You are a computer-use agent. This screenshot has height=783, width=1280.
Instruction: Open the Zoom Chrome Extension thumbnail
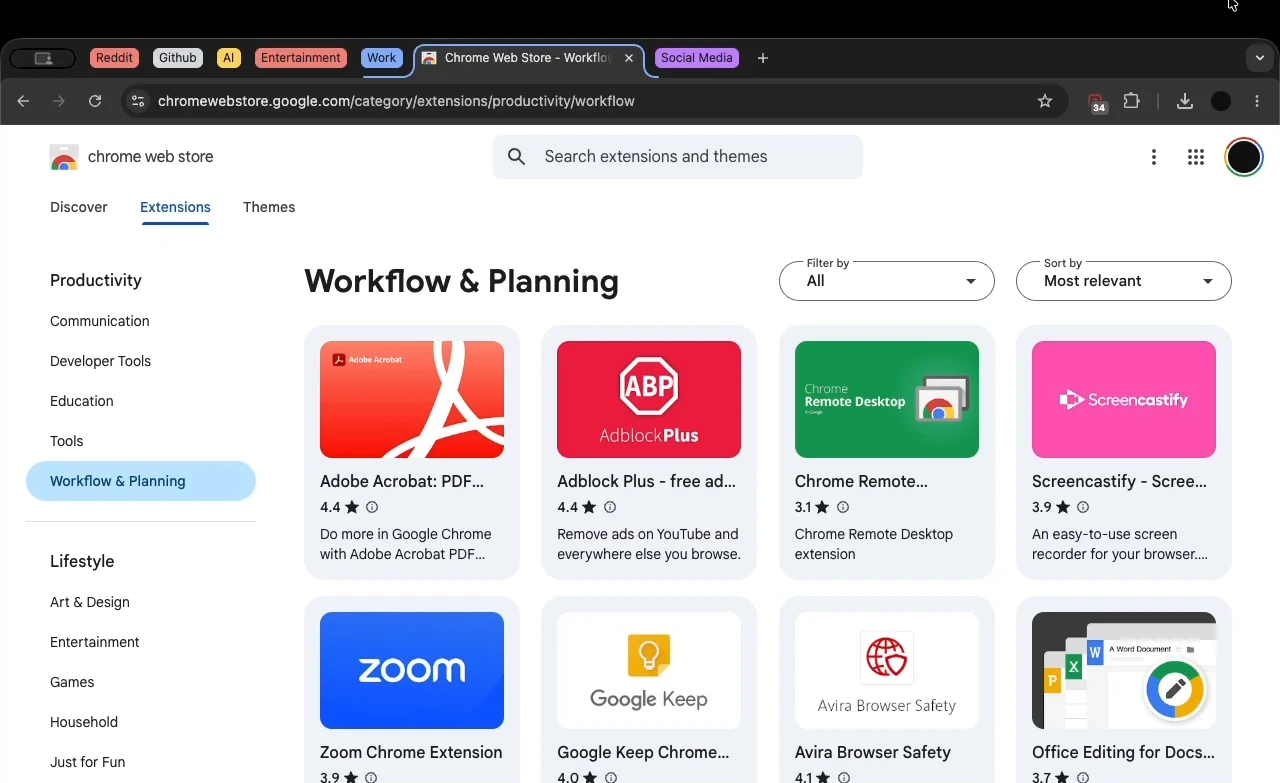tap(412, 670)
